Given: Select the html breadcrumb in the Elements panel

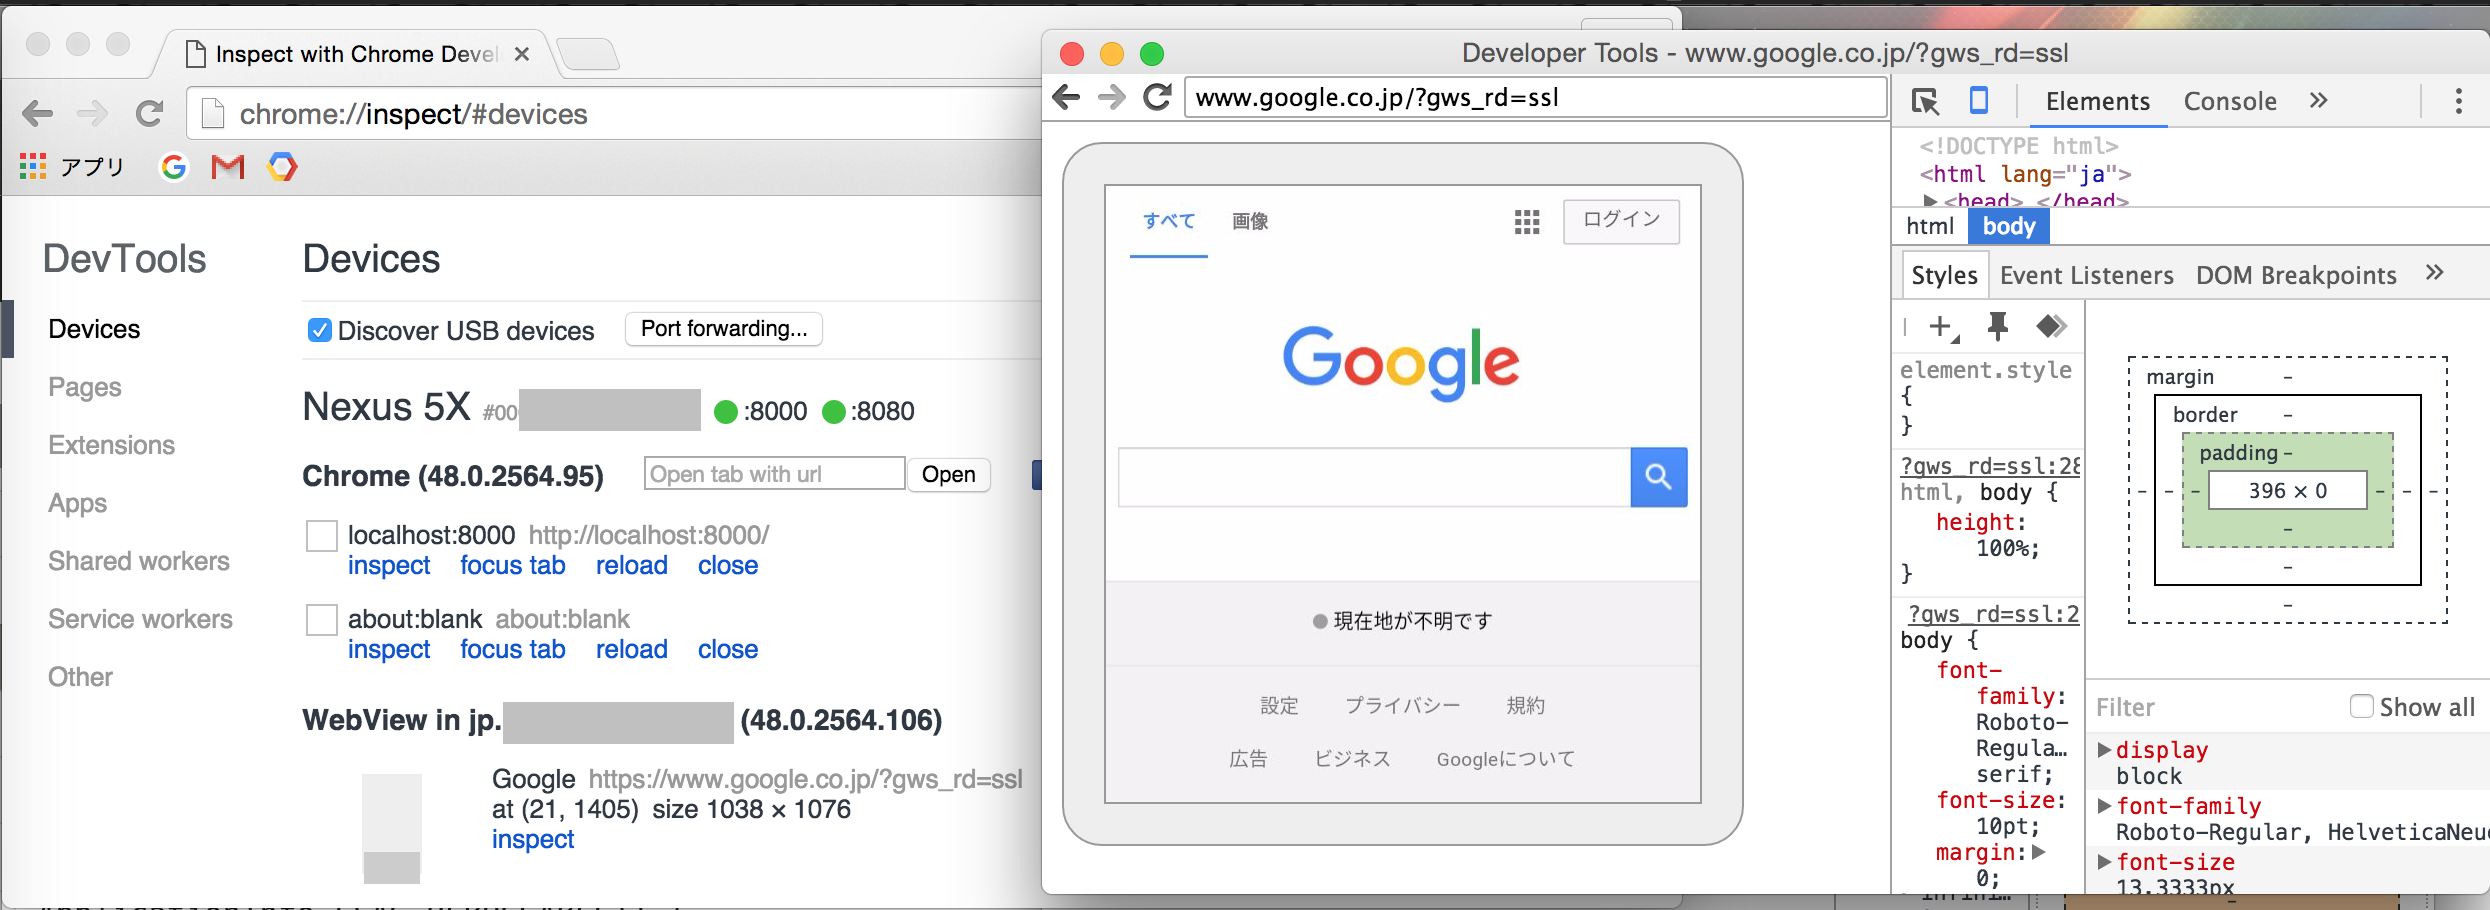Looking at the screenshot, I should (x=1929, y=226).
